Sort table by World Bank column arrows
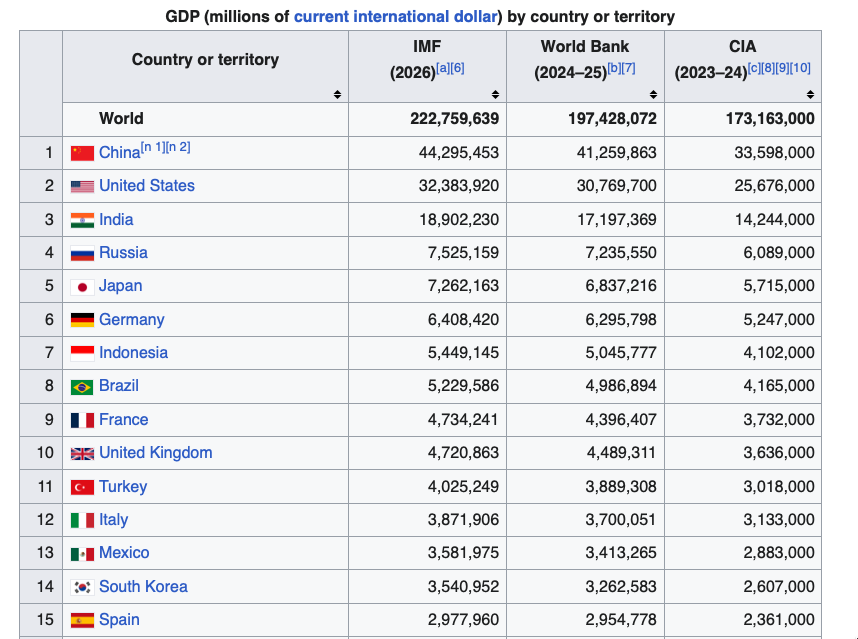The height and width of the screenshot is (639, 858). coord(653,95)
